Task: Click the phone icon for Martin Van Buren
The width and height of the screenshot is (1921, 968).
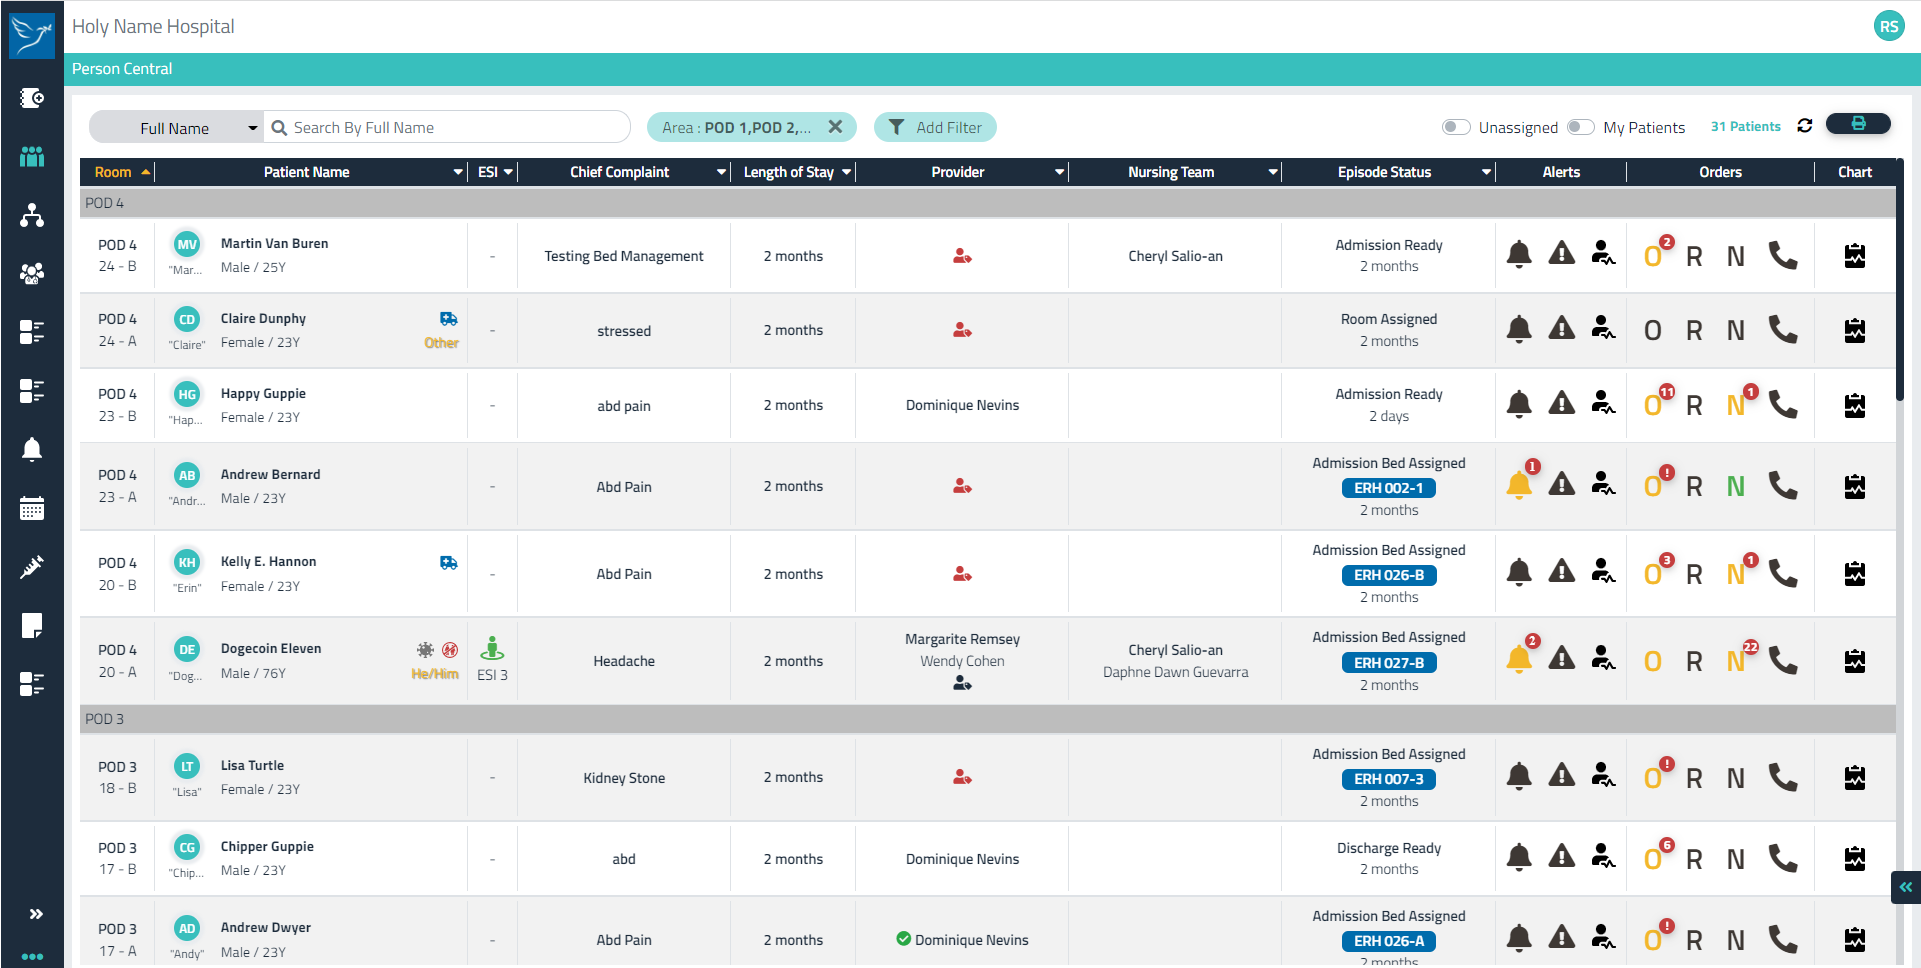Action: tap(1782, 256)
